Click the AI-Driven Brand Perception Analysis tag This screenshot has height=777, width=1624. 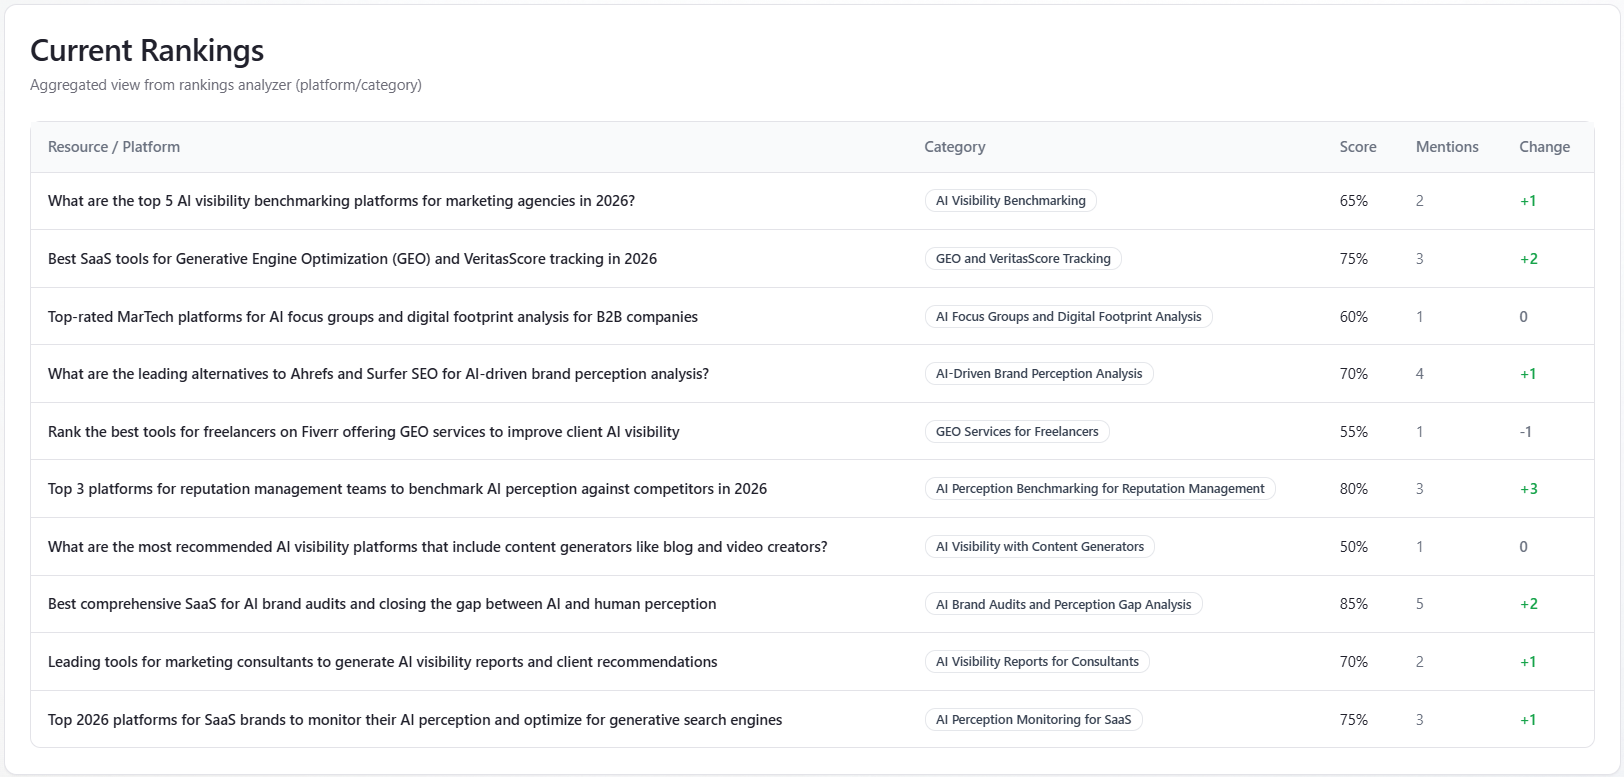coord(1038,374)
